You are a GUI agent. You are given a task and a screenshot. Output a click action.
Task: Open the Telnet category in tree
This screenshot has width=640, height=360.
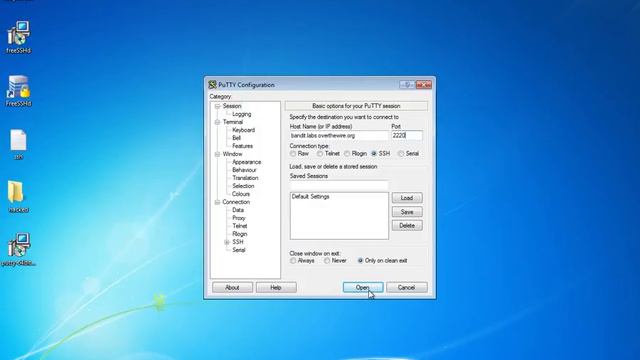pyautogui.click(x=240, y=226)
